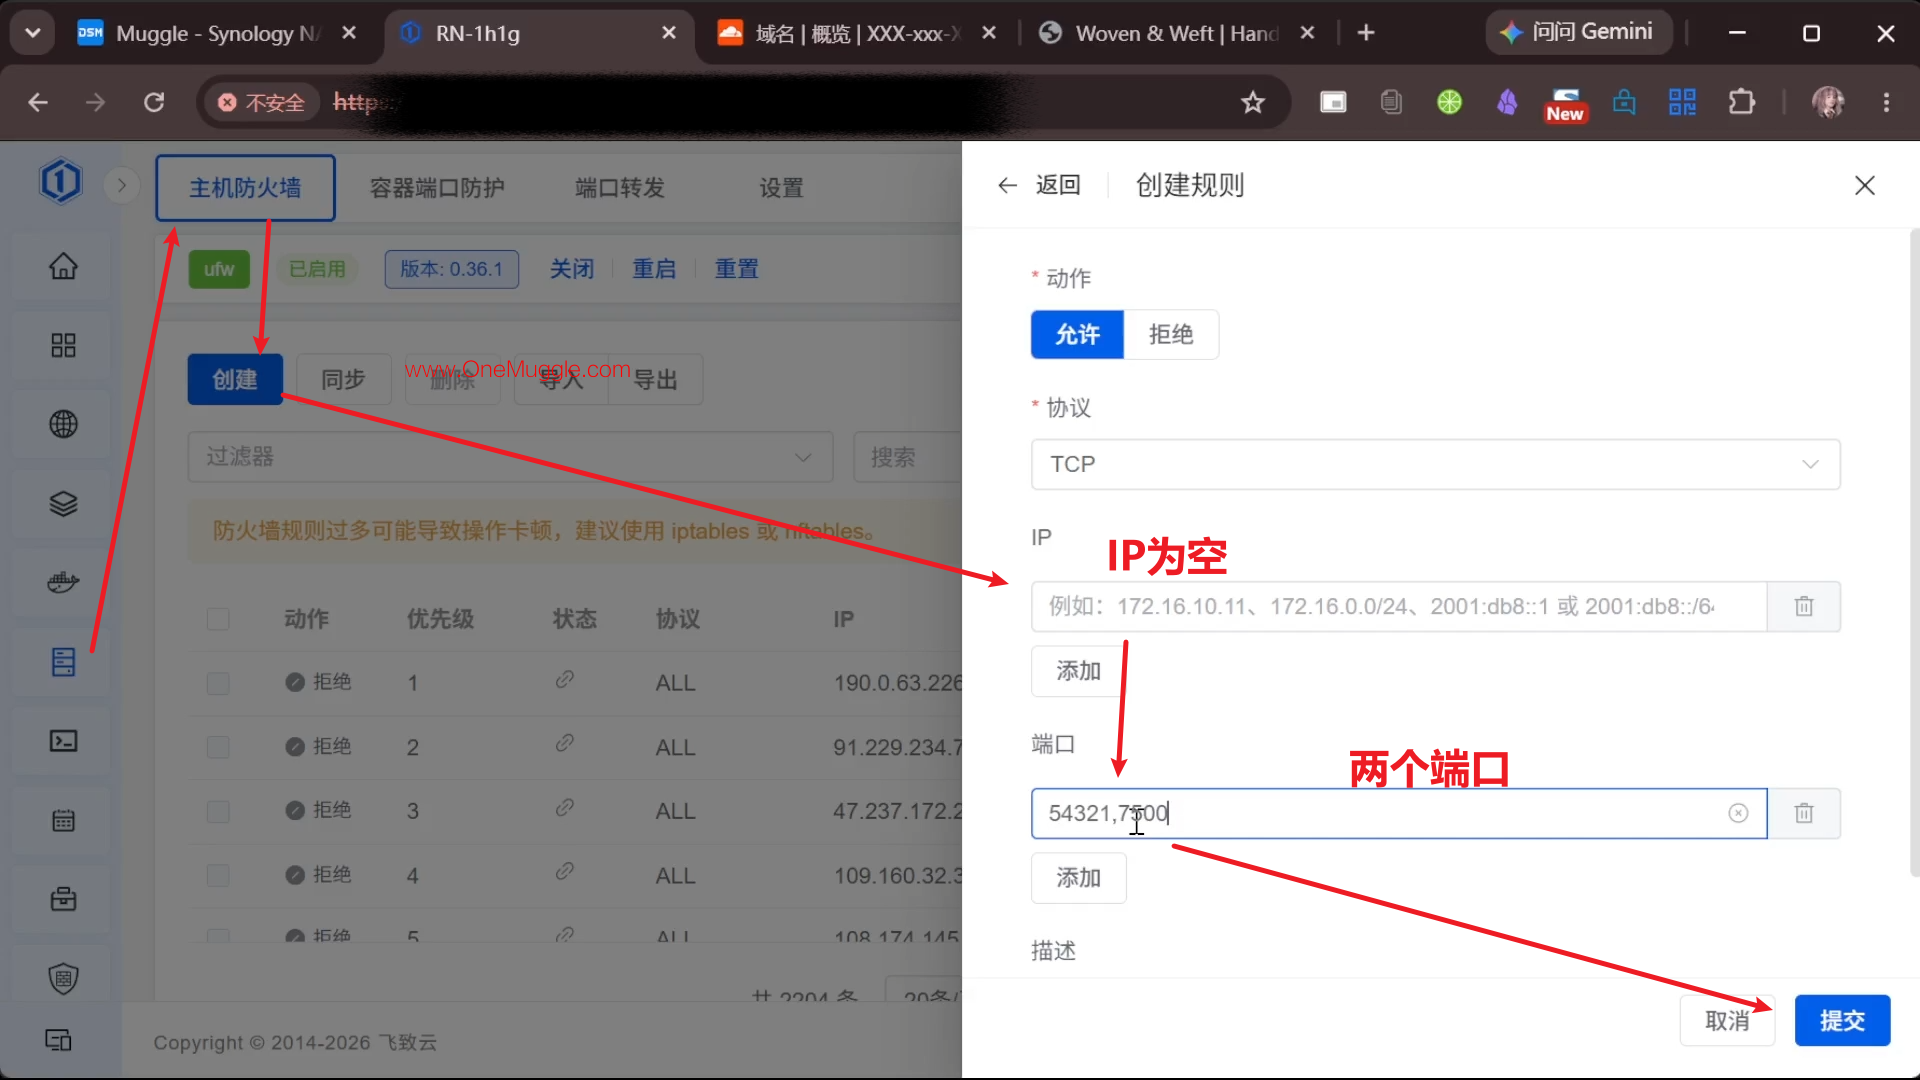Open the 过滤器 filter dropdown
The width and height of the screenshot is (1920, 1080).
tap(510, 457)
